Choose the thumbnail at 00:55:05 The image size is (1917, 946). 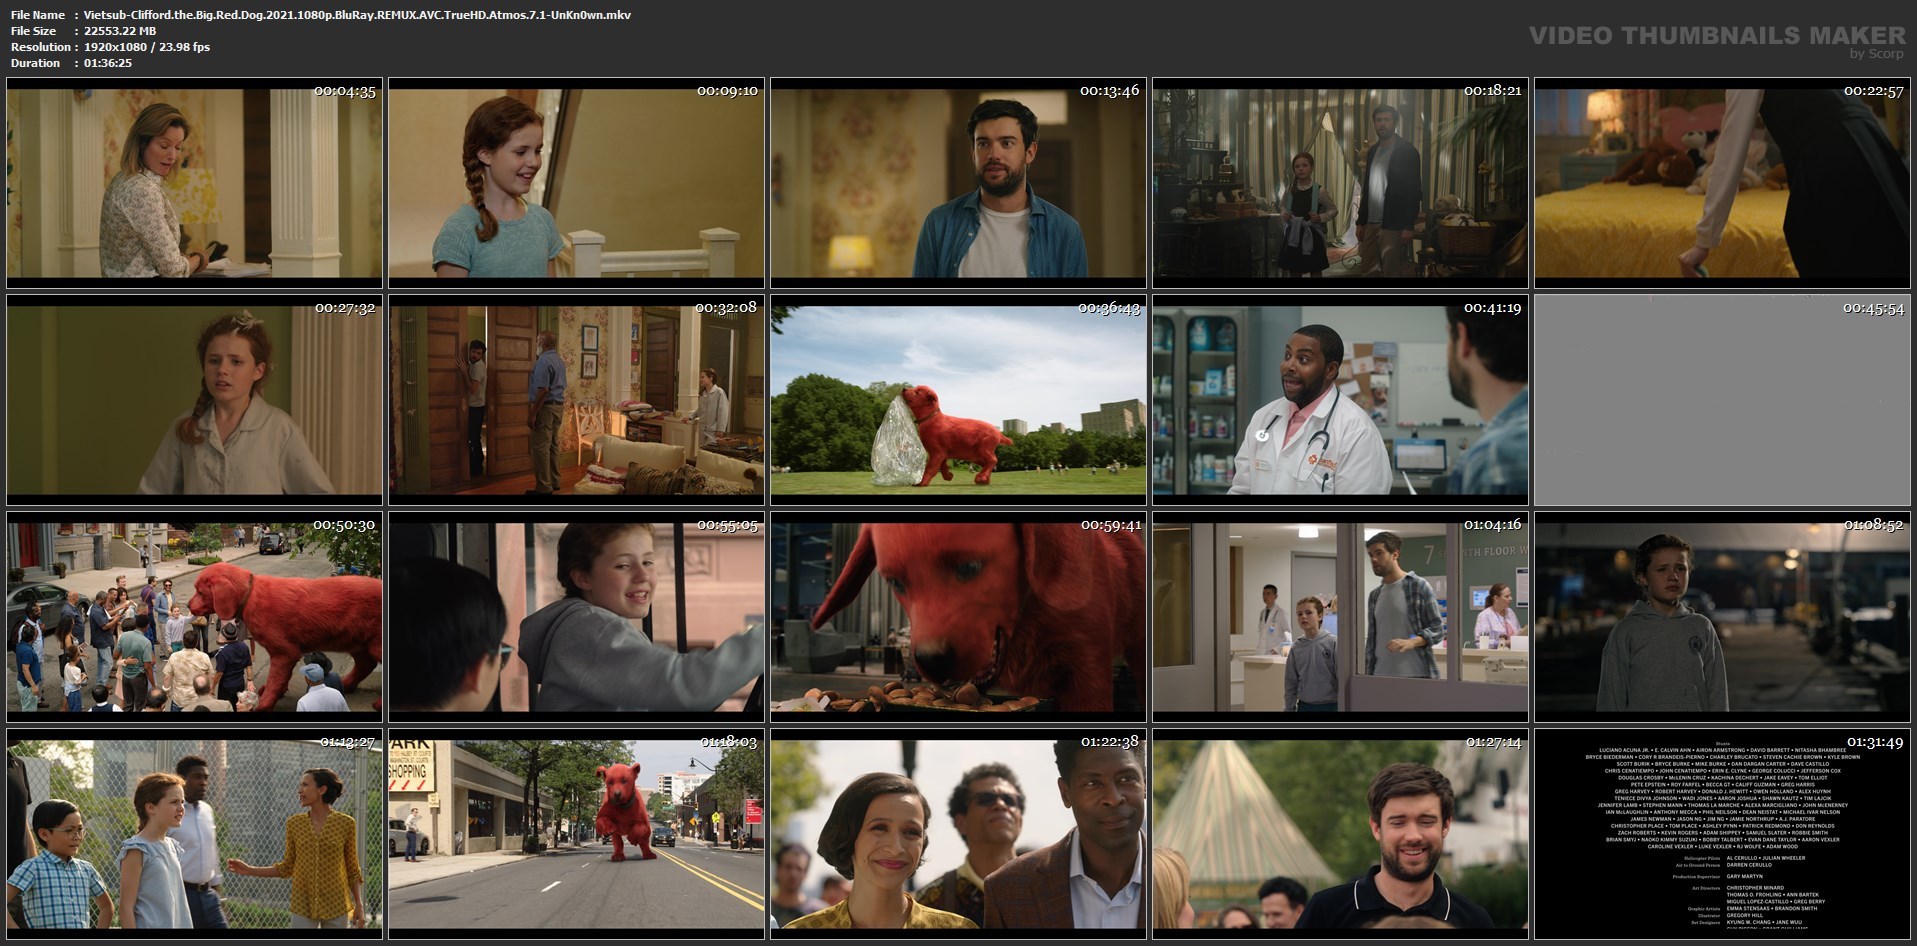(577, 617)
